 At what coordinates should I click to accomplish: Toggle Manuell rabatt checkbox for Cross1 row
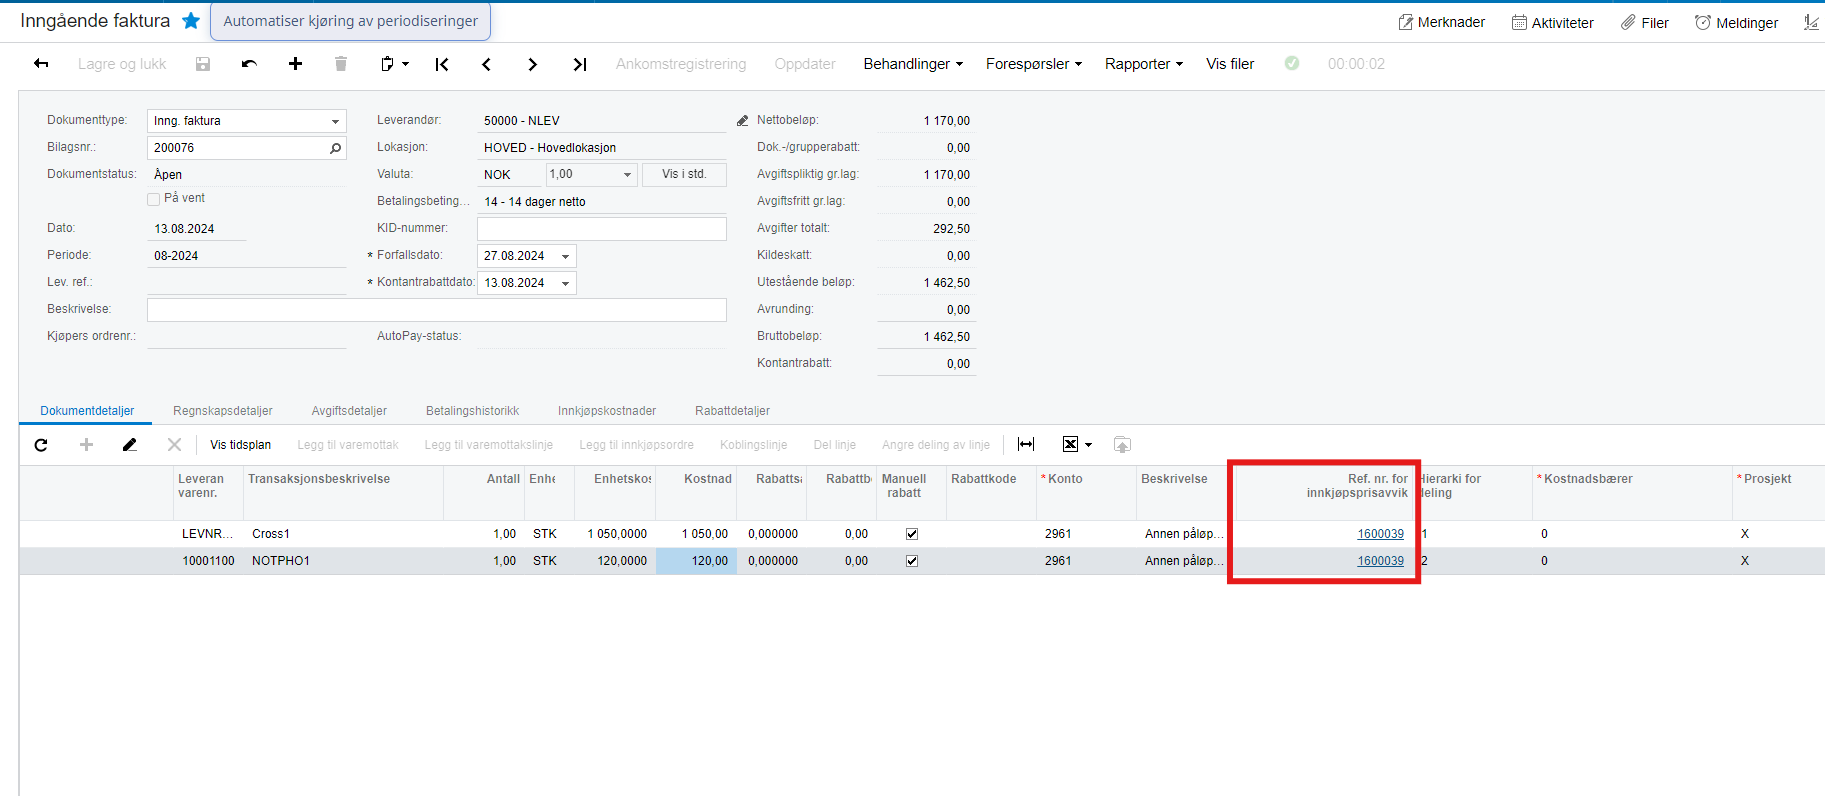[x=912, y=534]
